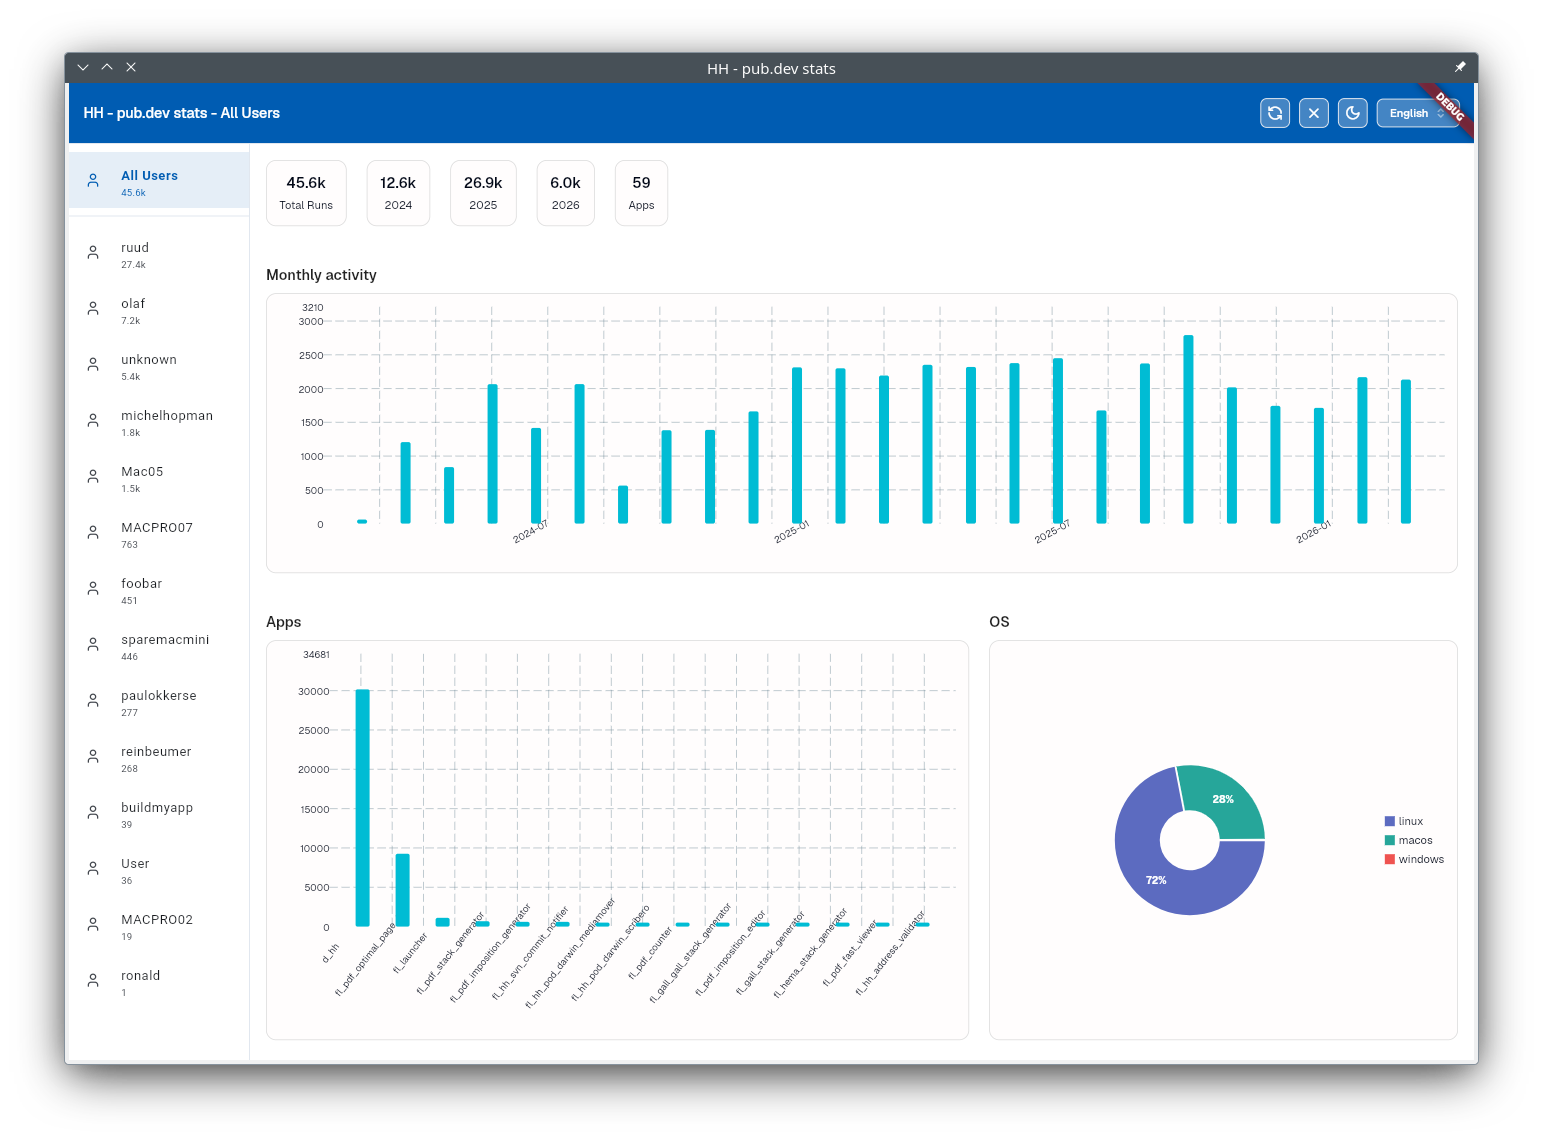Open the English language dropdown
Screen dimensions: 1543x1141
point(1416,113)
